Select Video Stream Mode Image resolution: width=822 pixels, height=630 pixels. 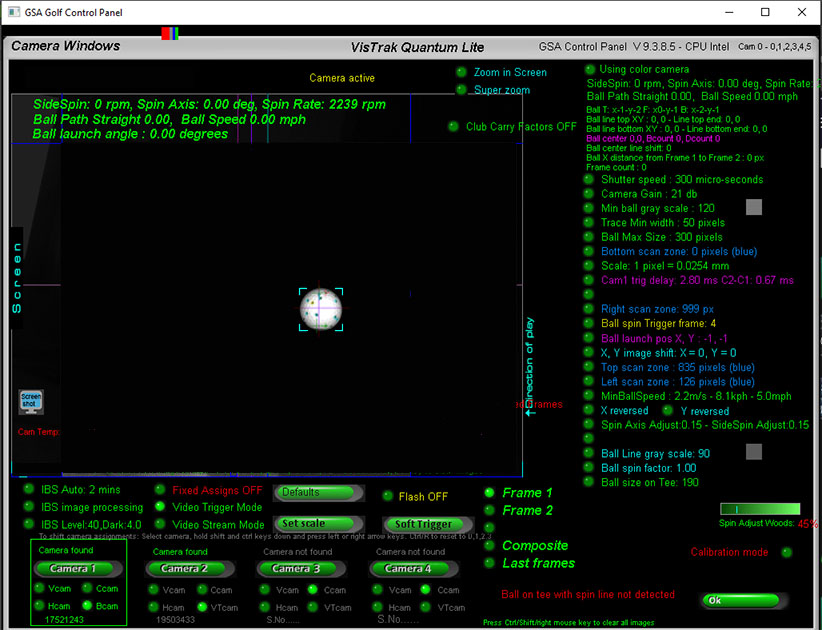(x=159, y=524)
